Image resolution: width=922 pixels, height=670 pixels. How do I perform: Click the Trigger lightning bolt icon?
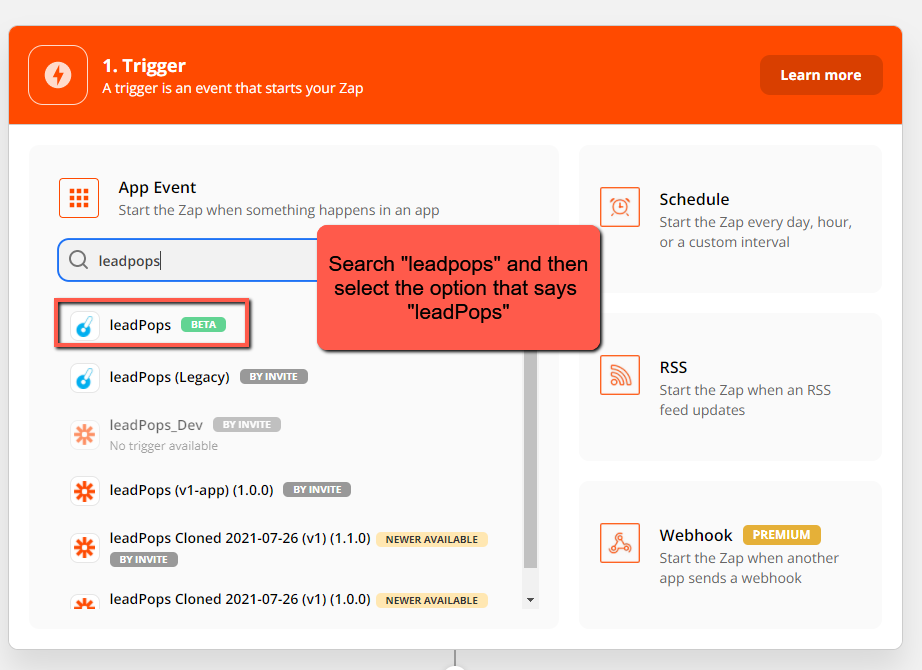(x=58, y=75)
